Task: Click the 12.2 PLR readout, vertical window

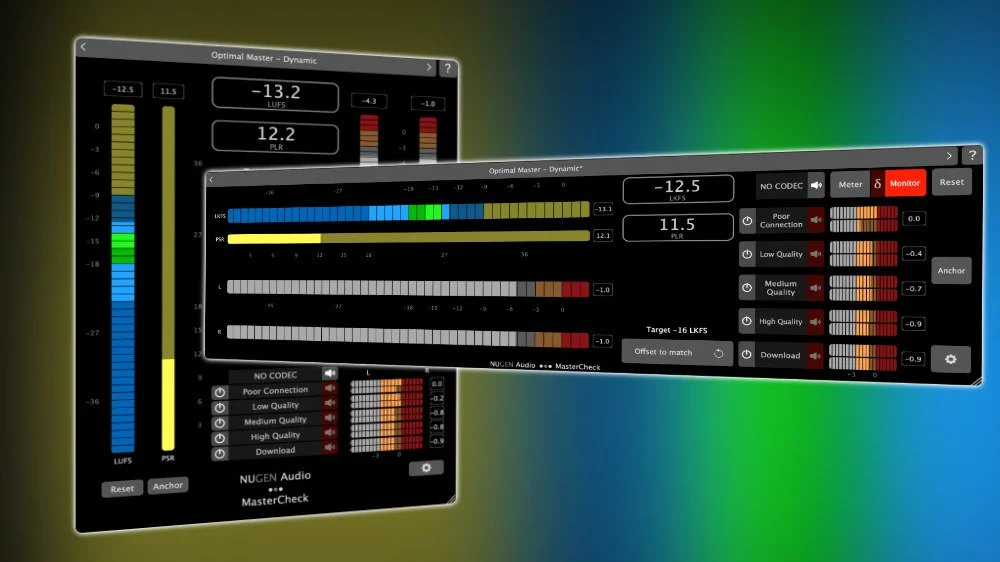Action: tap(275, 137)
